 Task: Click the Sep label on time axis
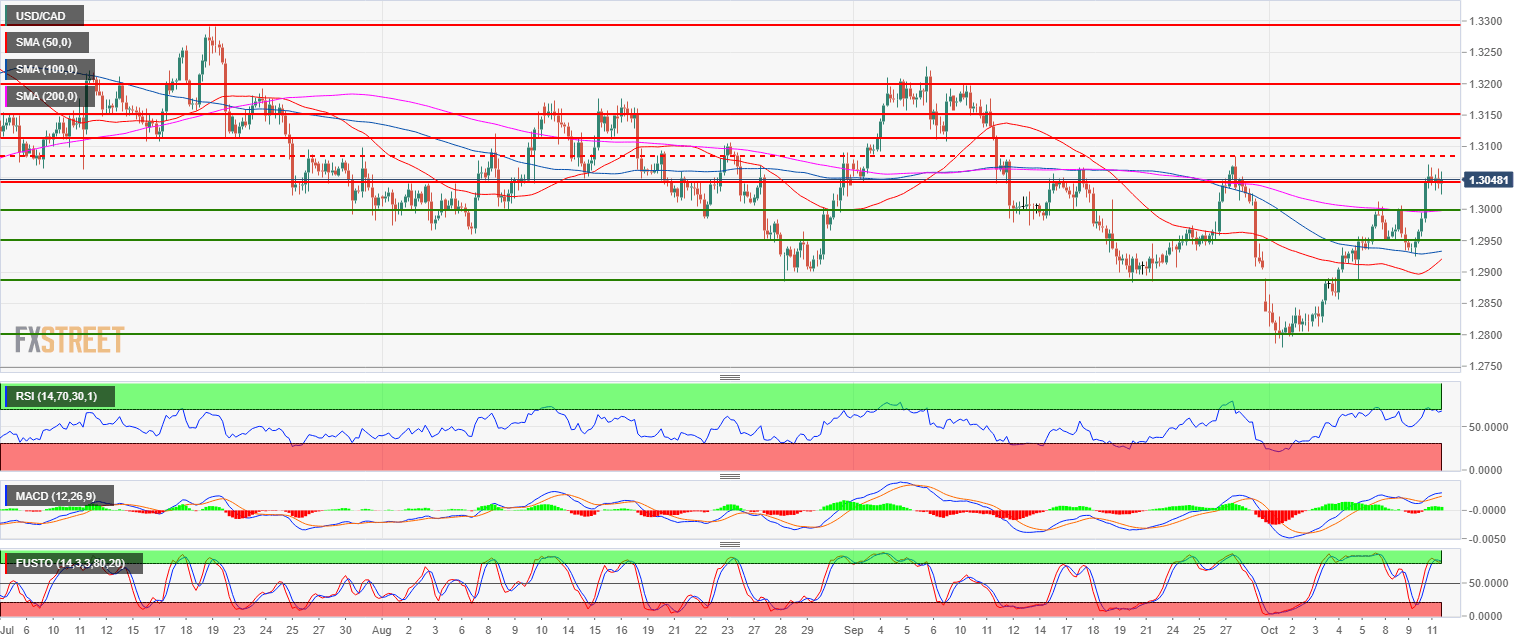coord(852,631)
